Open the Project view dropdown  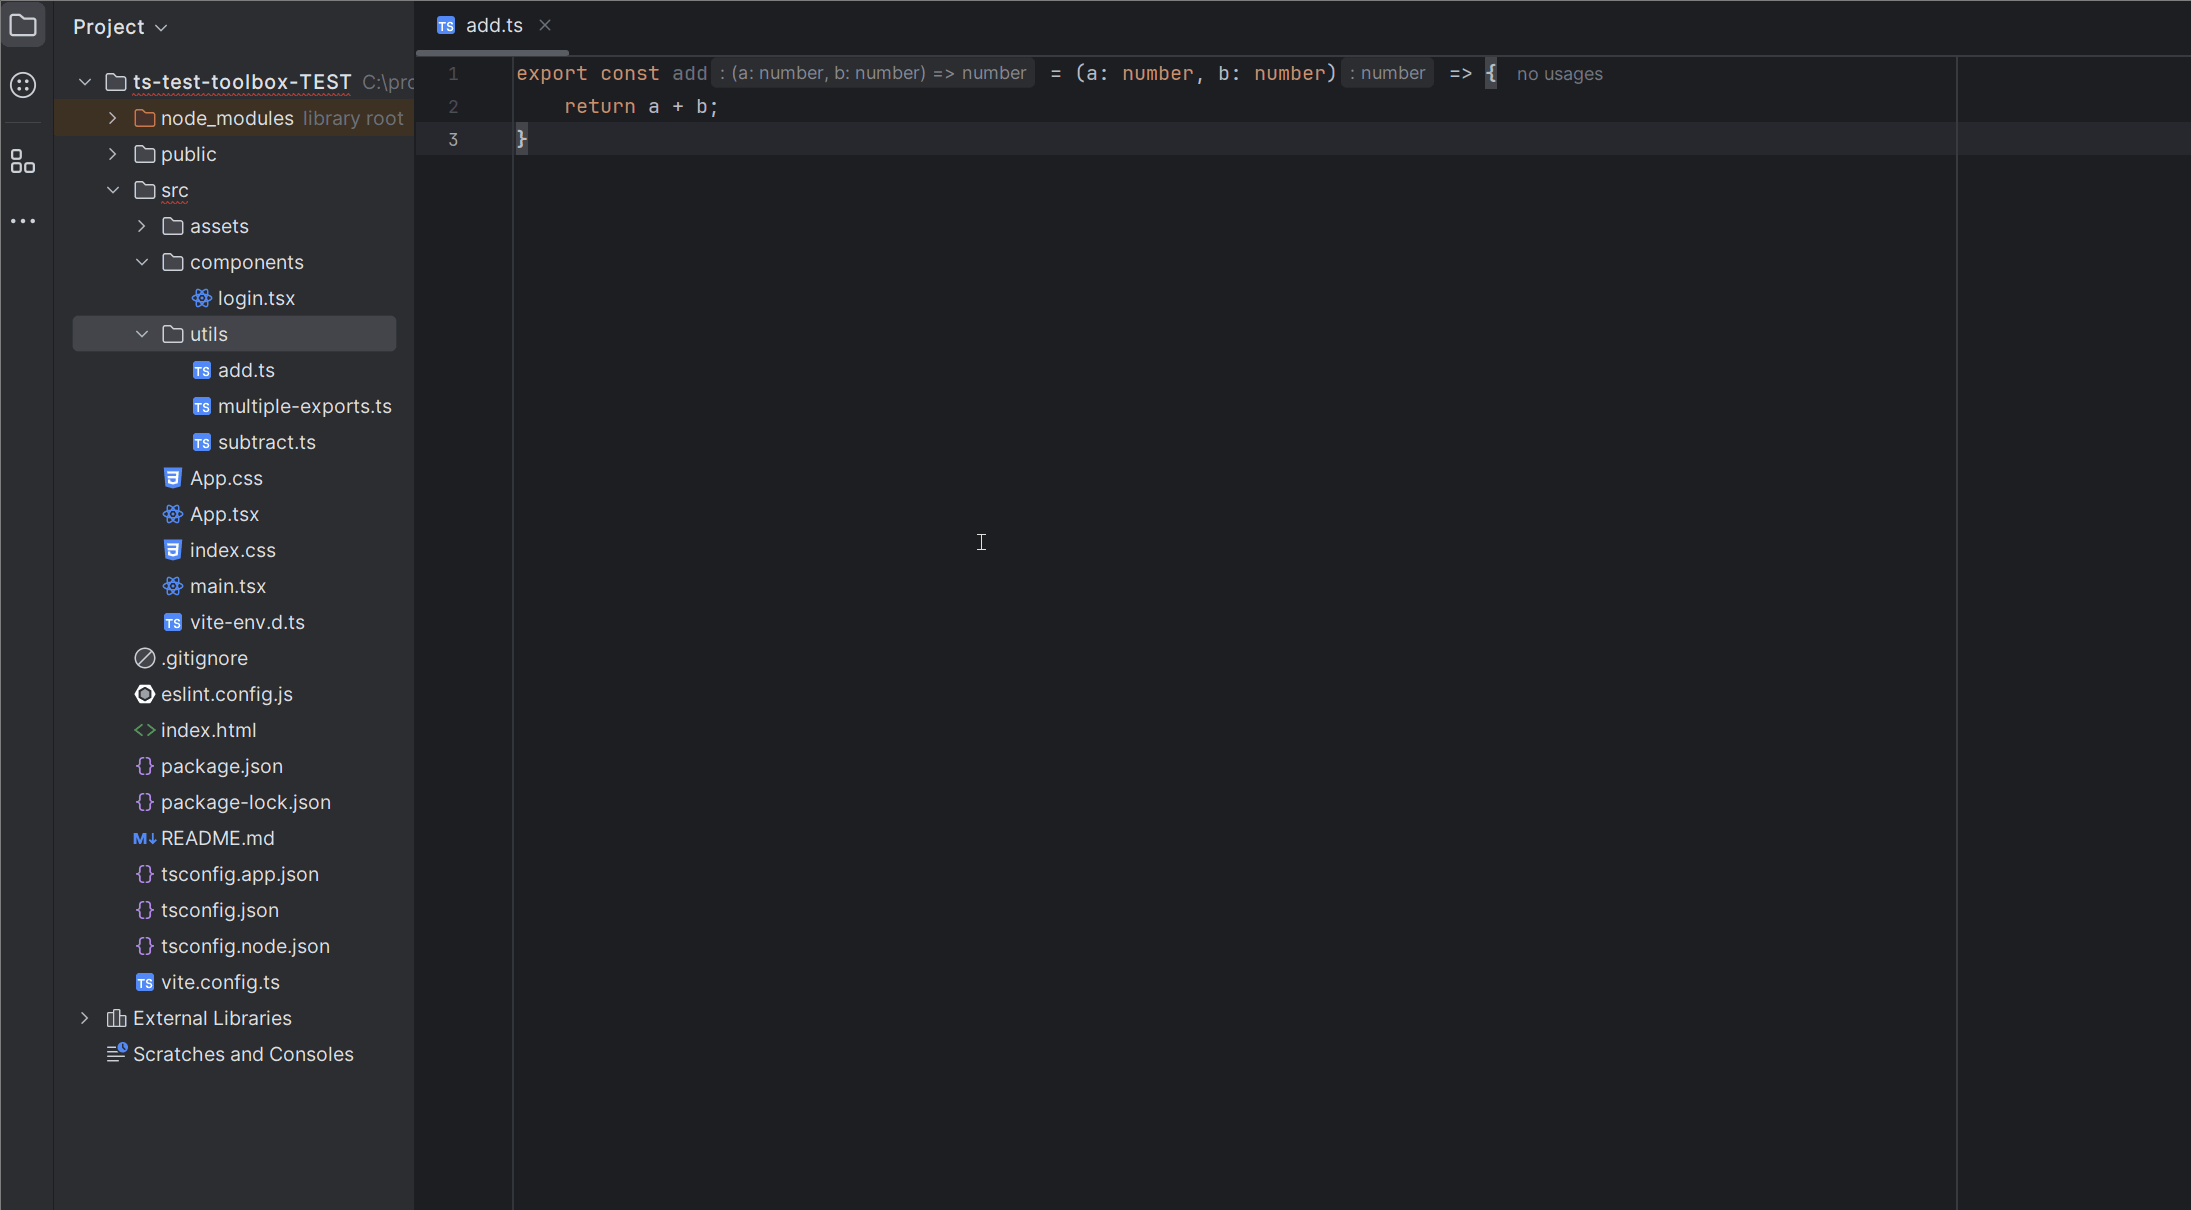tap(120, 27)
